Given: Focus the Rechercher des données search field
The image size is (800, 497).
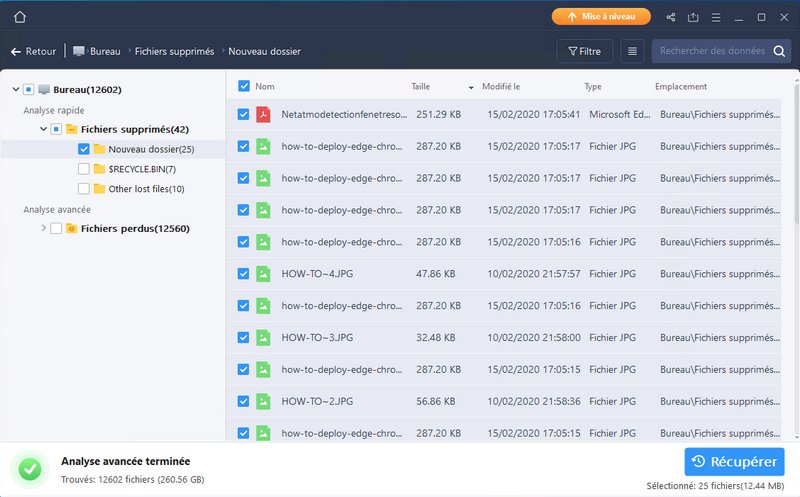Looking at the screenshot, I should [x=712, y=51].
